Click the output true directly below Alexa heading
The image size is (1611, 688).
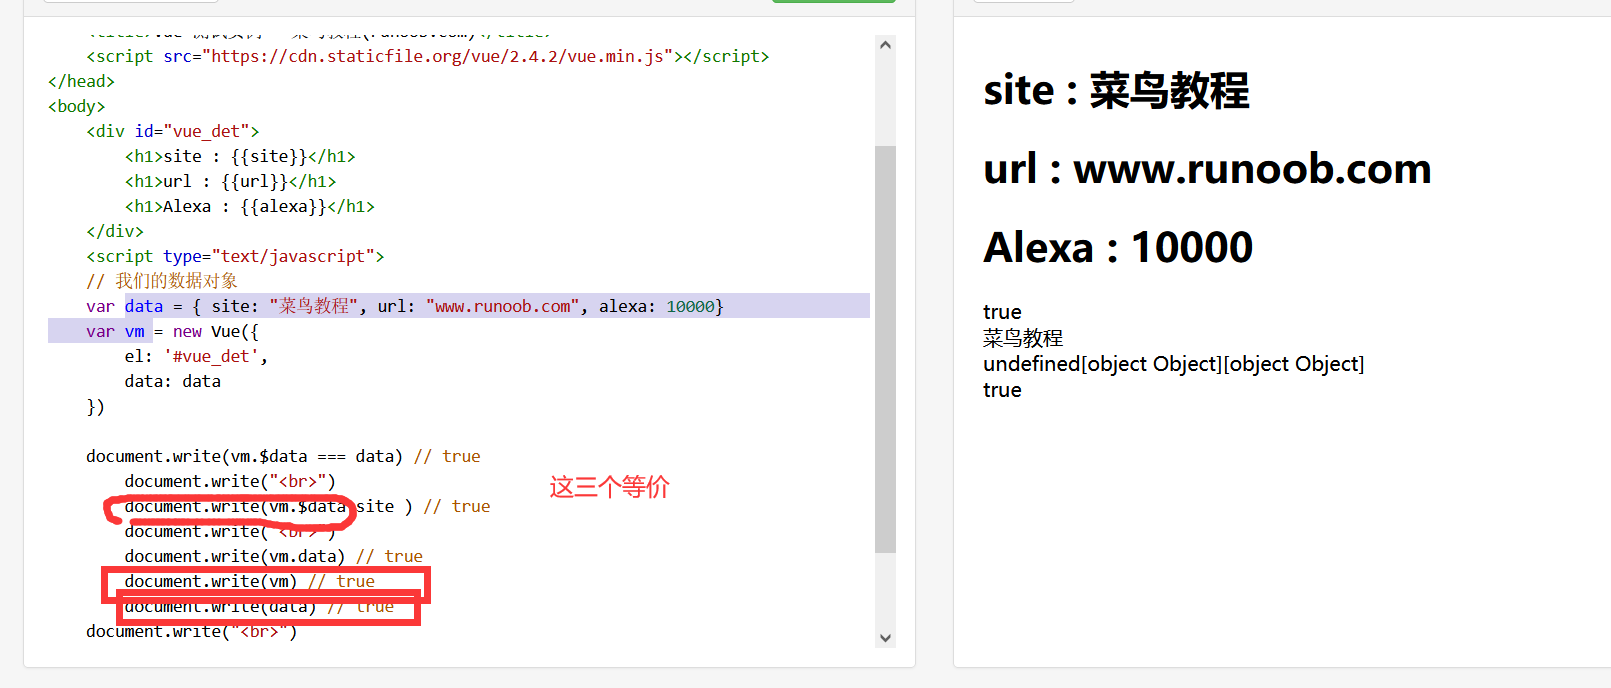point(1002,312)
